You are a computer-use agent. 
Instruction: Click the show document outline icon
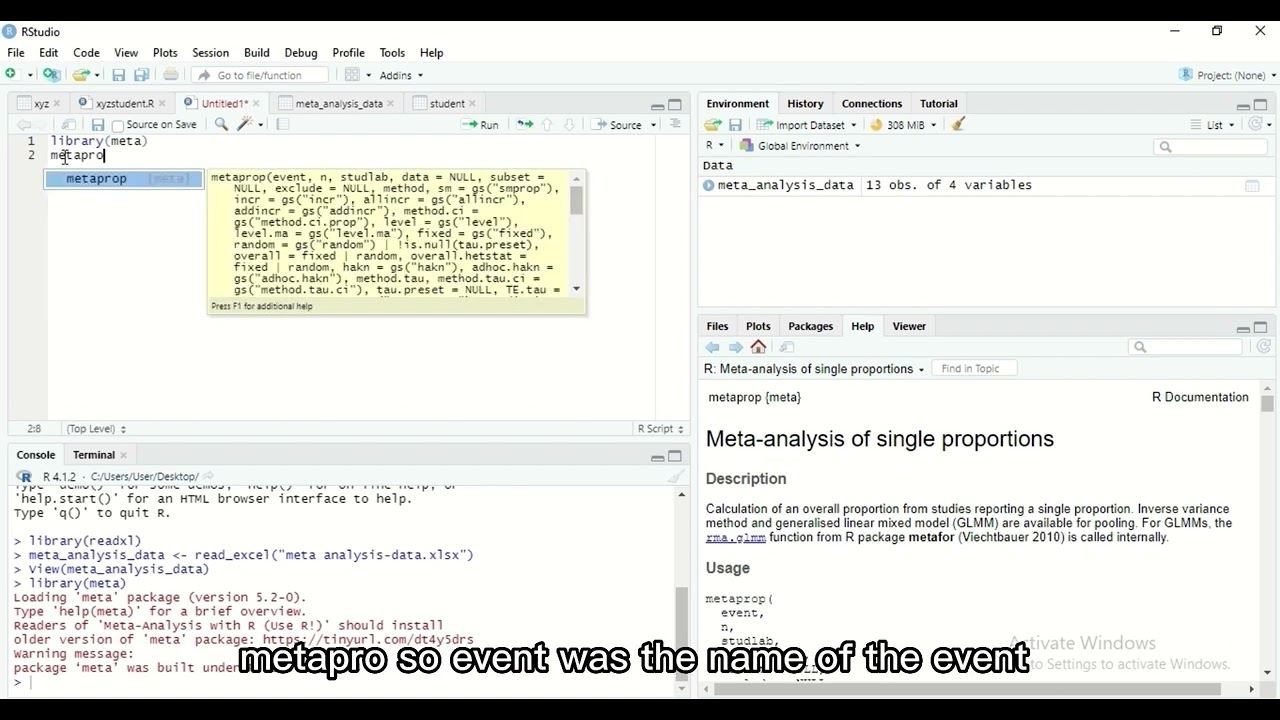tap(675, 125)
